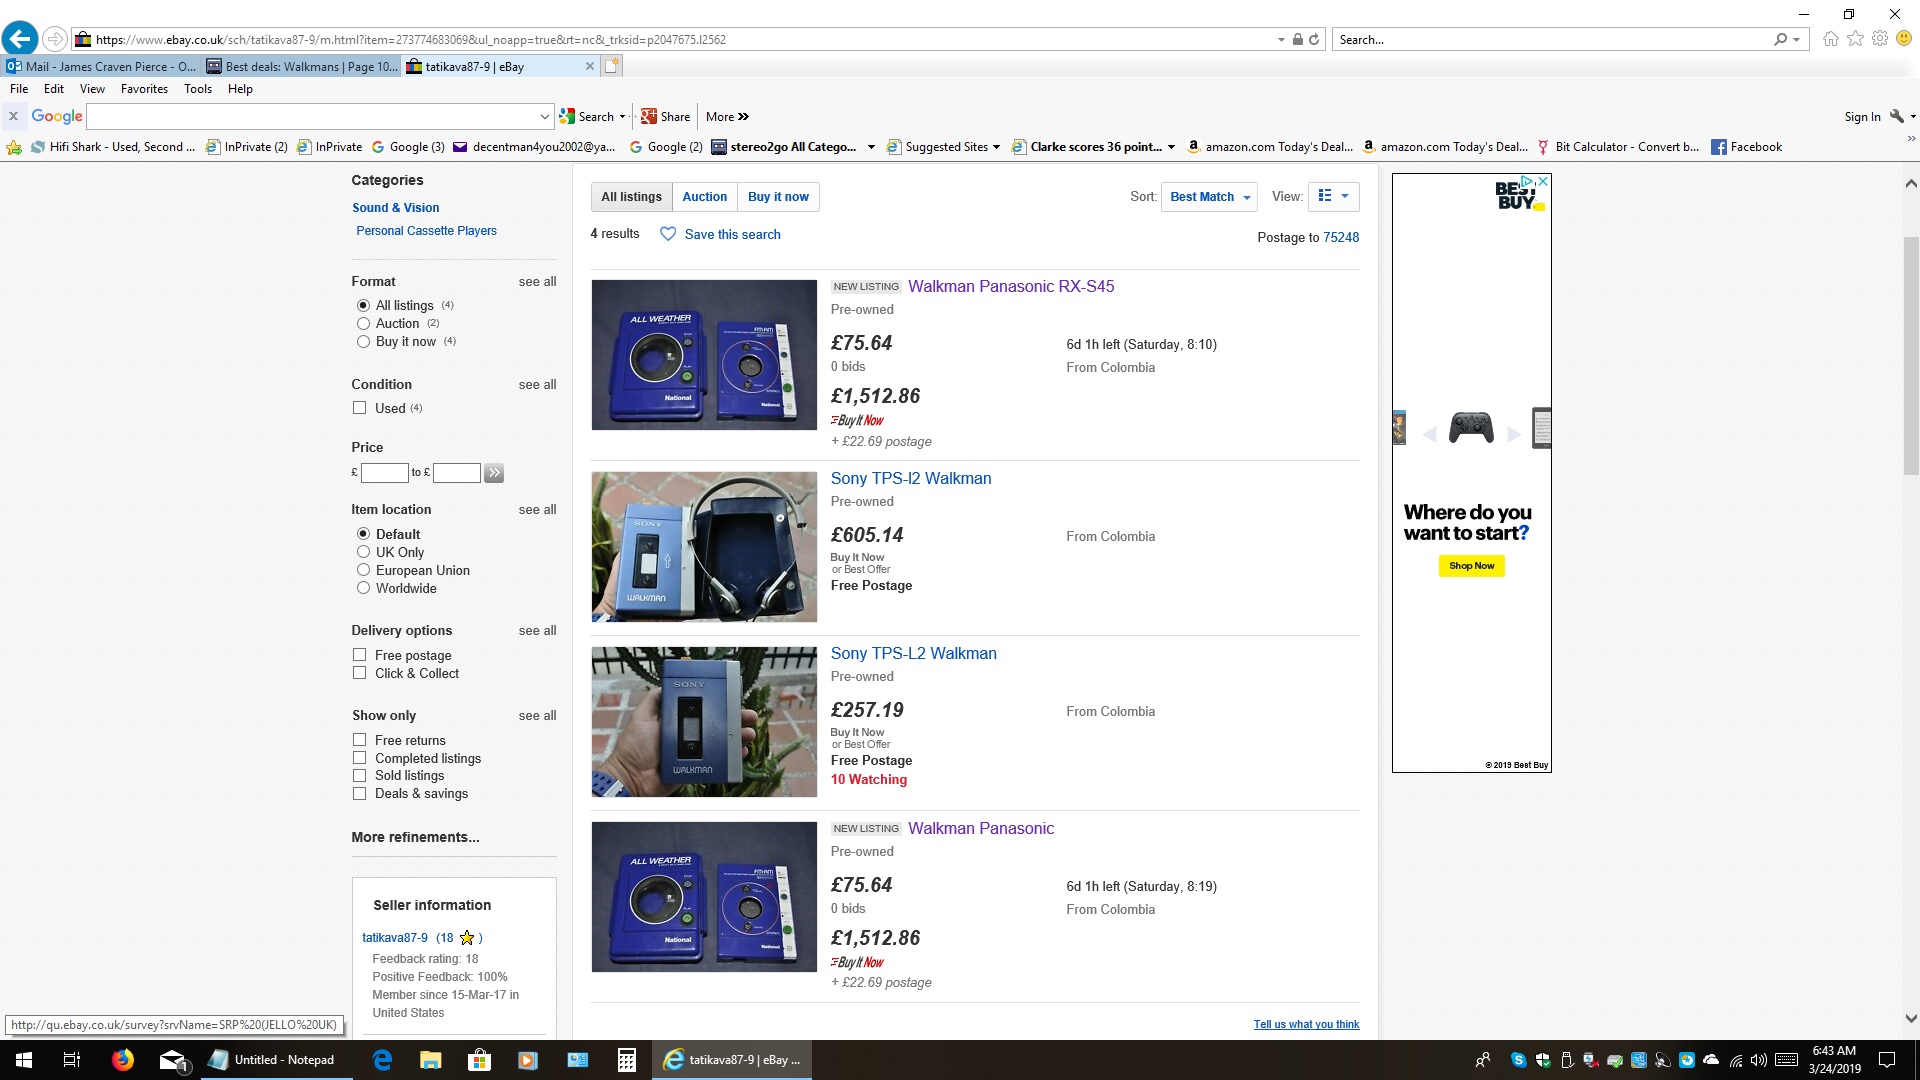Open Task View in the taskbar
Viewport: 1920px width, 1080px height.
[72, 1060]
